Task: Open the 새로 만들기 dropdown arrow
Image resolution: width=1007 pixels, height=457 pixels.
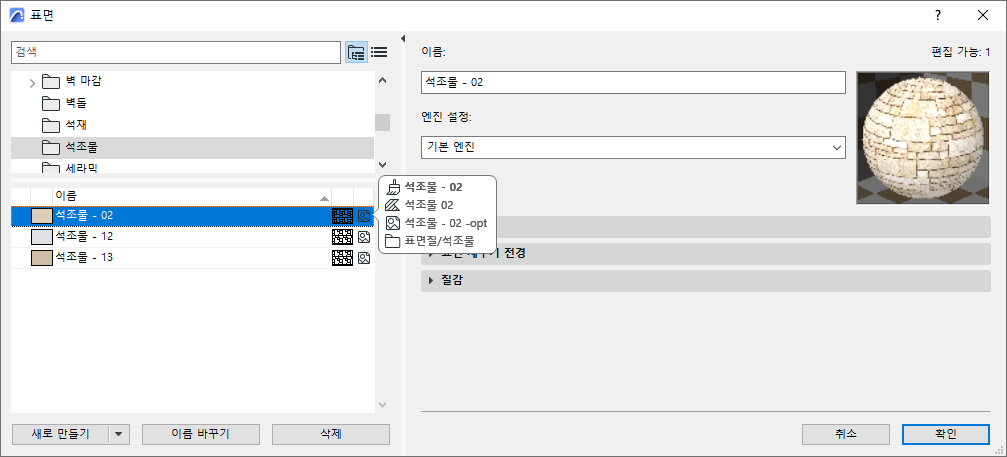Action: click(x=119, y=435)
